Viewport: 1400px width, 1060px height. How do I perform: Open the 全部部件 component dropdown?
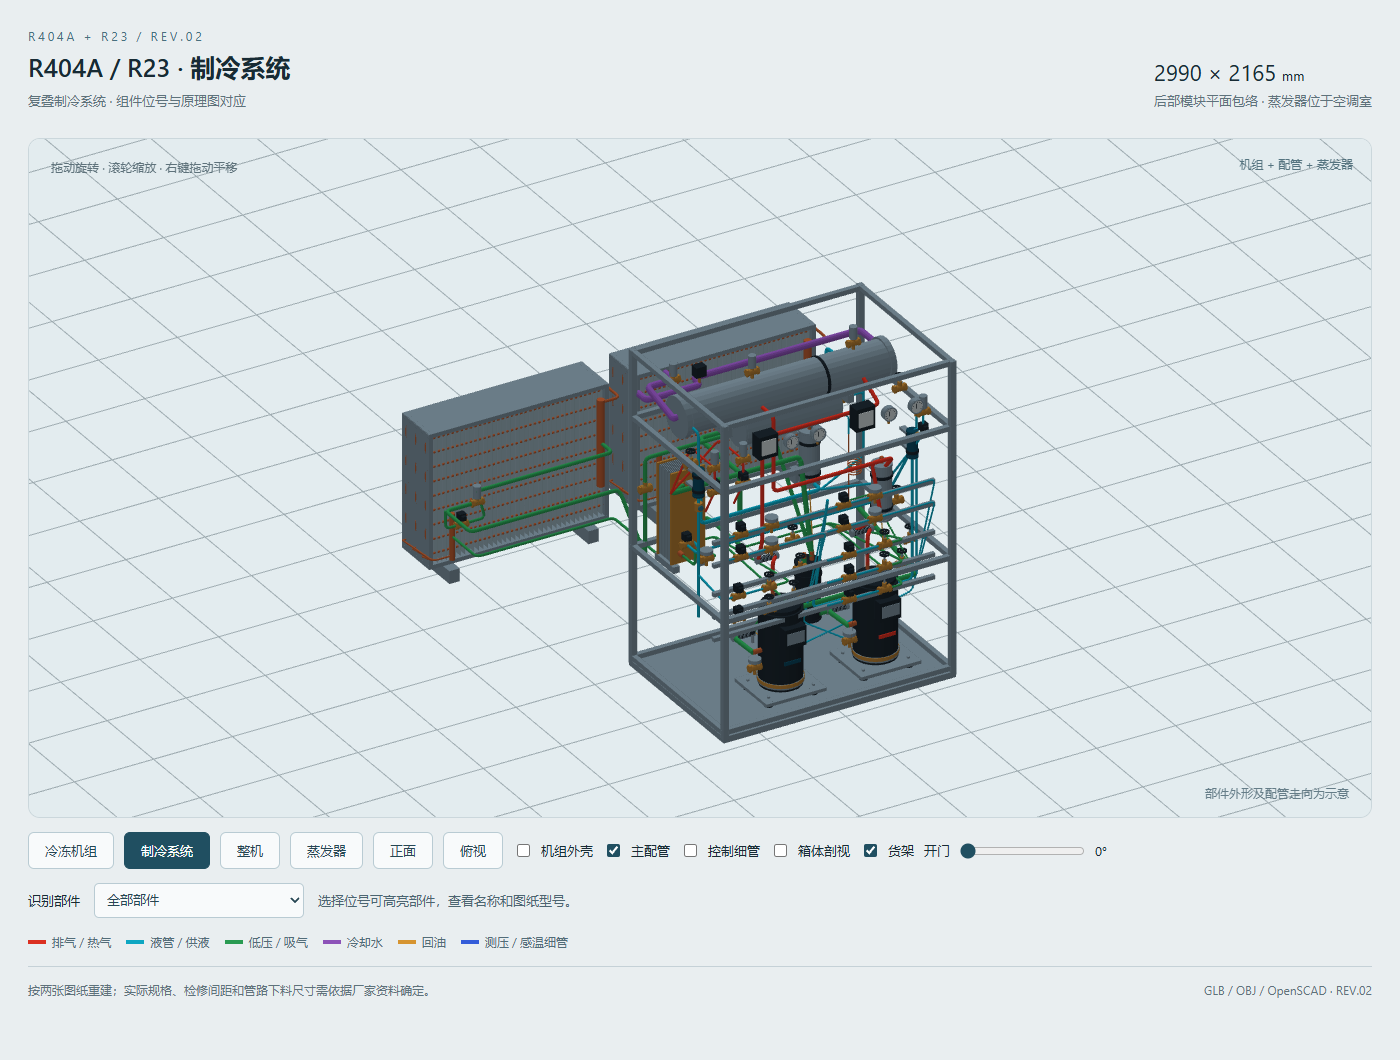pos(199,900)
